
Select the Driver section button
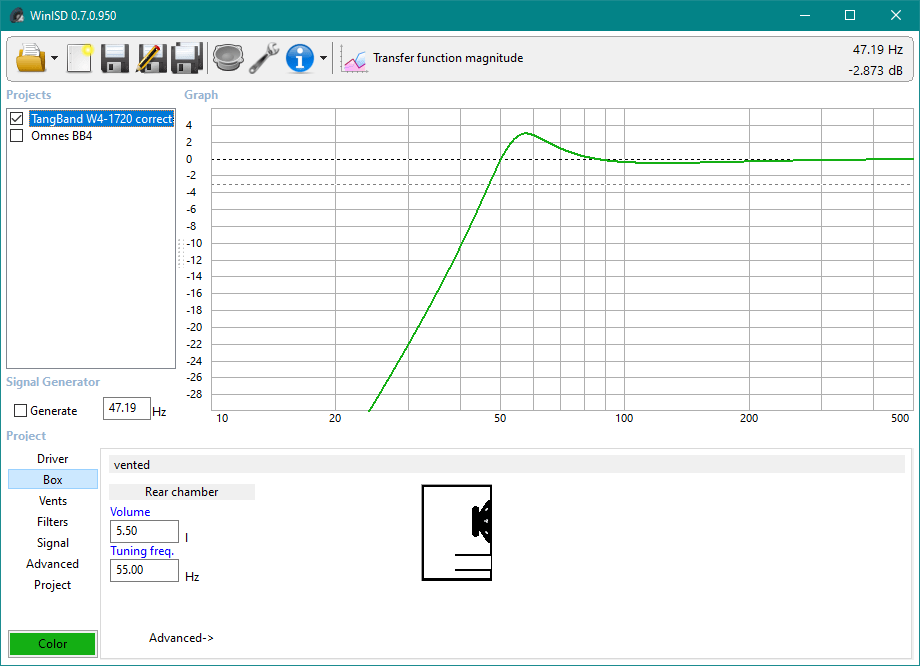pyautogui.click(x=53, y=459)
